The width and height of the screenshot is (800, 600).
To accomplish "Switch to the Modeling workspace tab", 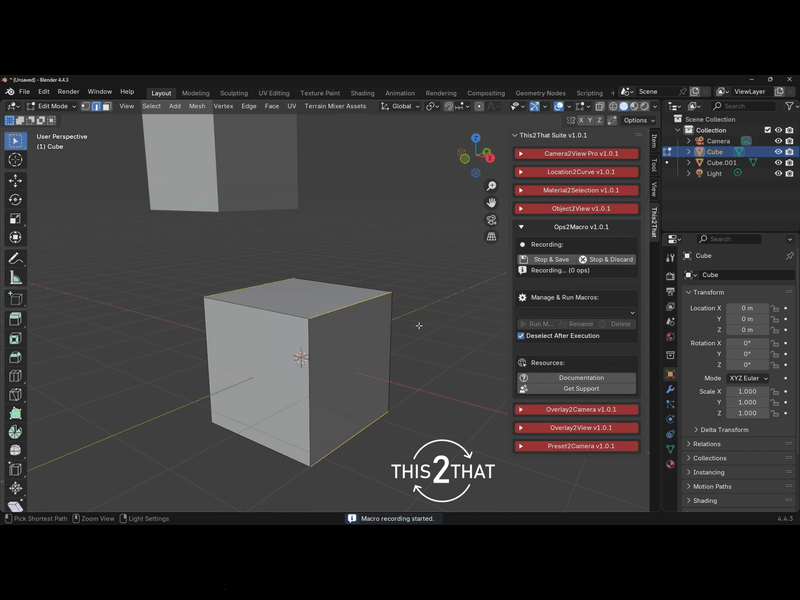I will coord(195,93).
